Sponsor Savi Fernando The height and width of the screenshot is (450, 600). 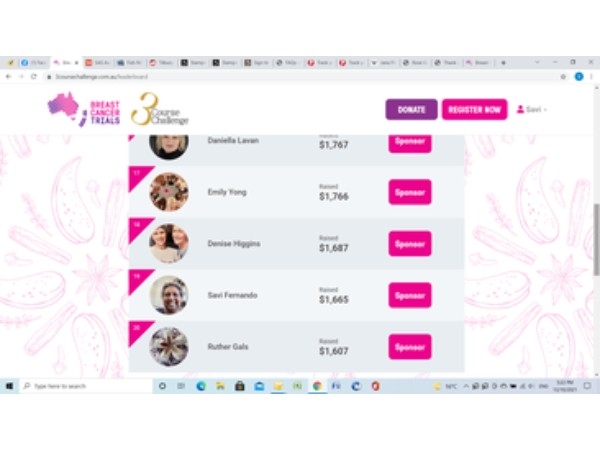coord(410,295)
